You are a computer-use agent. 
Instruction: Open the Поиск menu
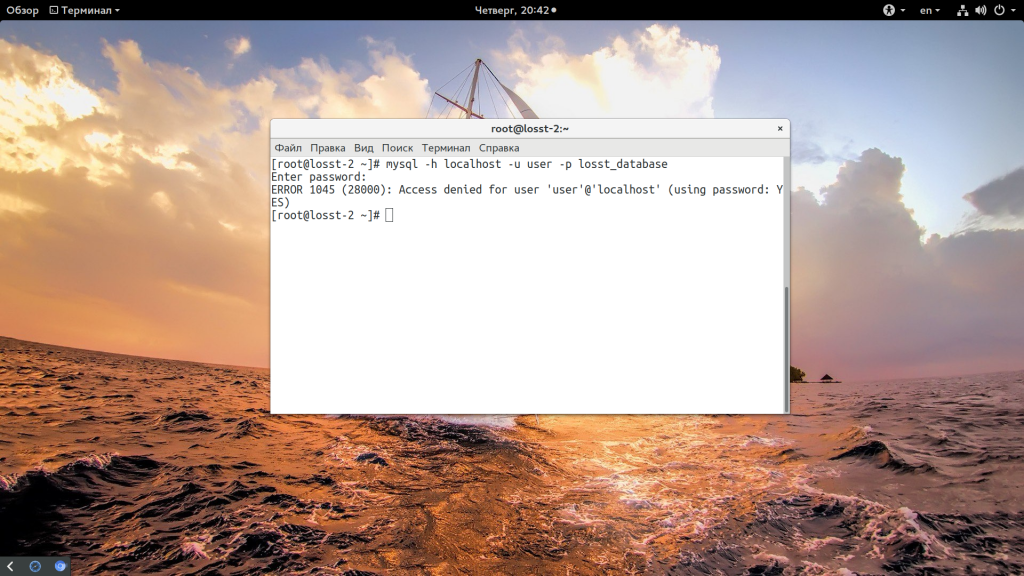pos(397,148)
